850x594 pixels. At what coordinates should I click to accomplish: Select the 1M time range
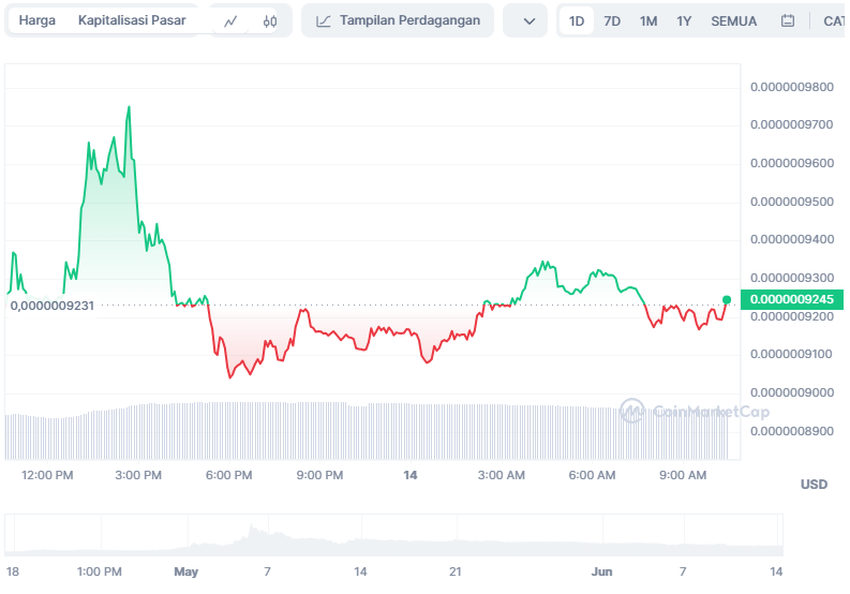click(x=648, y=21)
